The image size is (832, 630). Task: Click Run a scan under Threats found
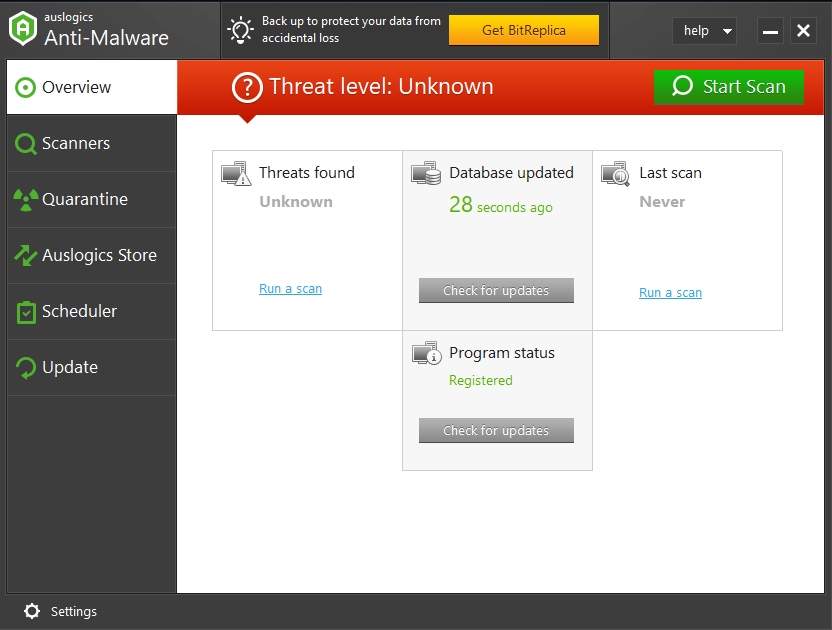[x=290, y=289]
